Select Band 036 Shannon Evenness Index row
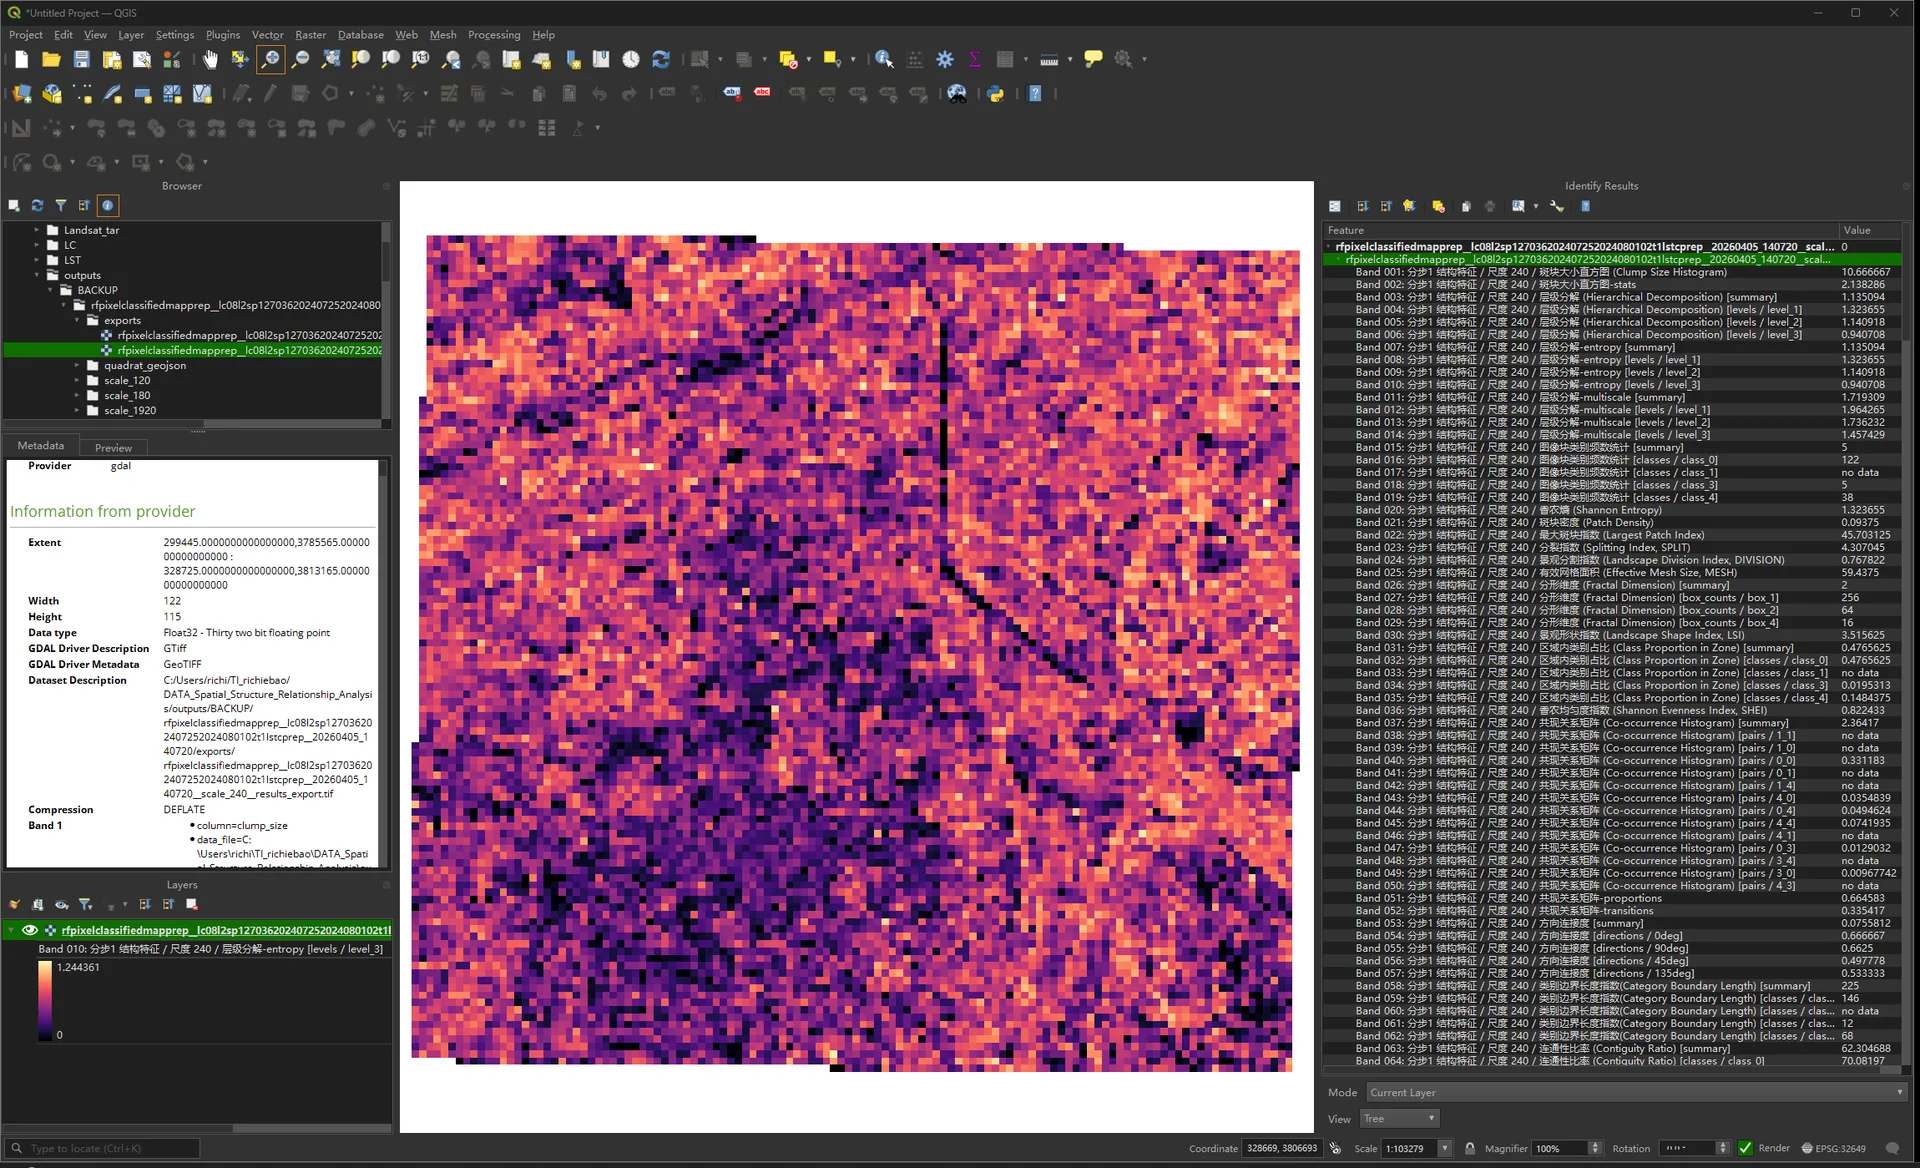The height and width of the screenshot is (1168, 1920). 1610,711
